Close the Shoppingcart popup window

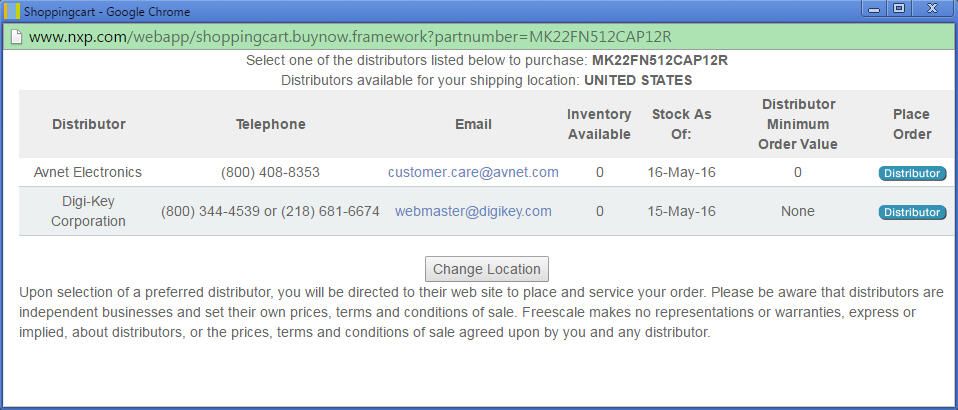coord(933,9)
